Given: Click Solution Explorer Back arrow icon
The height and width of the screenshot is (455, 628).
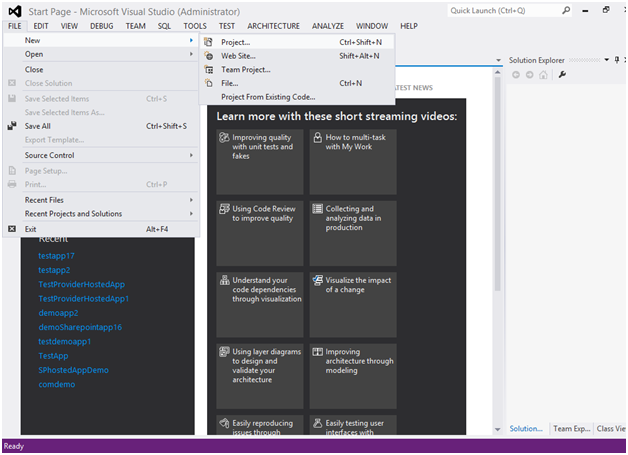Looking at the screenshot, I should pyautogui.click(x=516, y=74).
